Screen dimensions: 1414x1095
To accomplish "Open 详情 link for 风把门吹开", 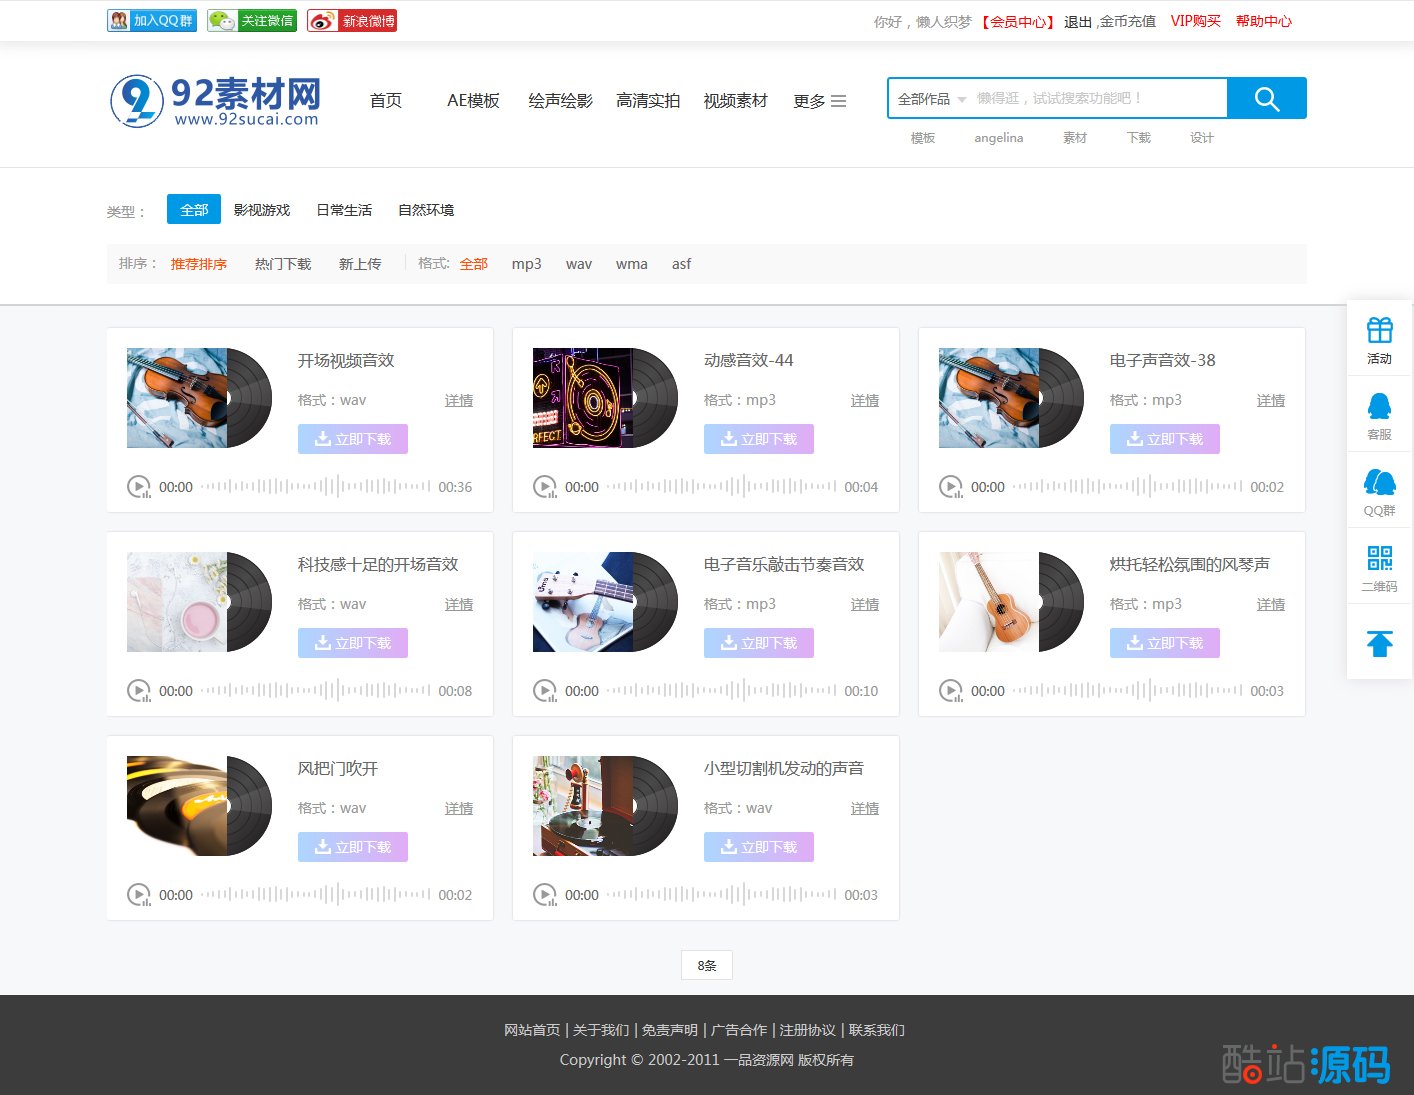I will [459, 808].
